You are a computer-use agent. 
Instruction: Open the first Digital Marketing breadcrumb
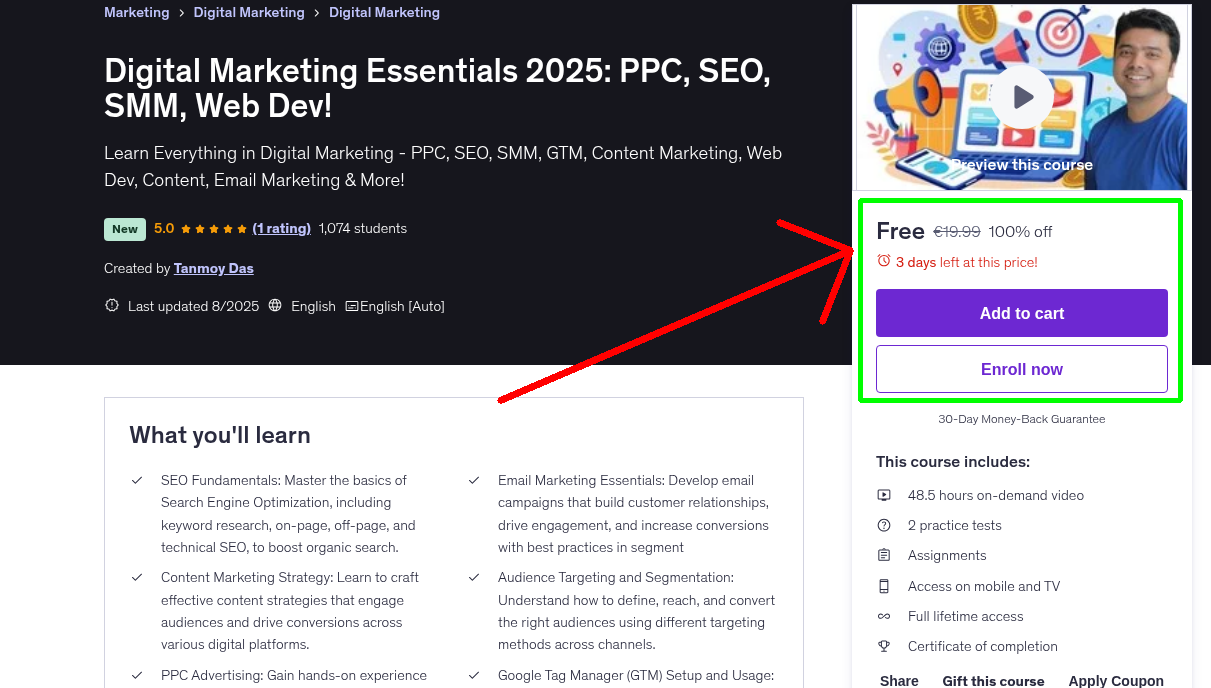click(x=249, y=13)
